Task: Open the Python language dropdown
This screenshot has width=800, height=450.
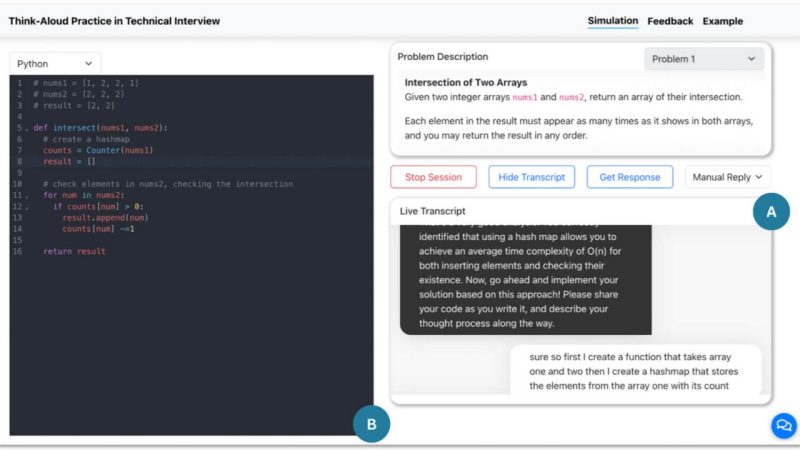Action: click(55, 63)
